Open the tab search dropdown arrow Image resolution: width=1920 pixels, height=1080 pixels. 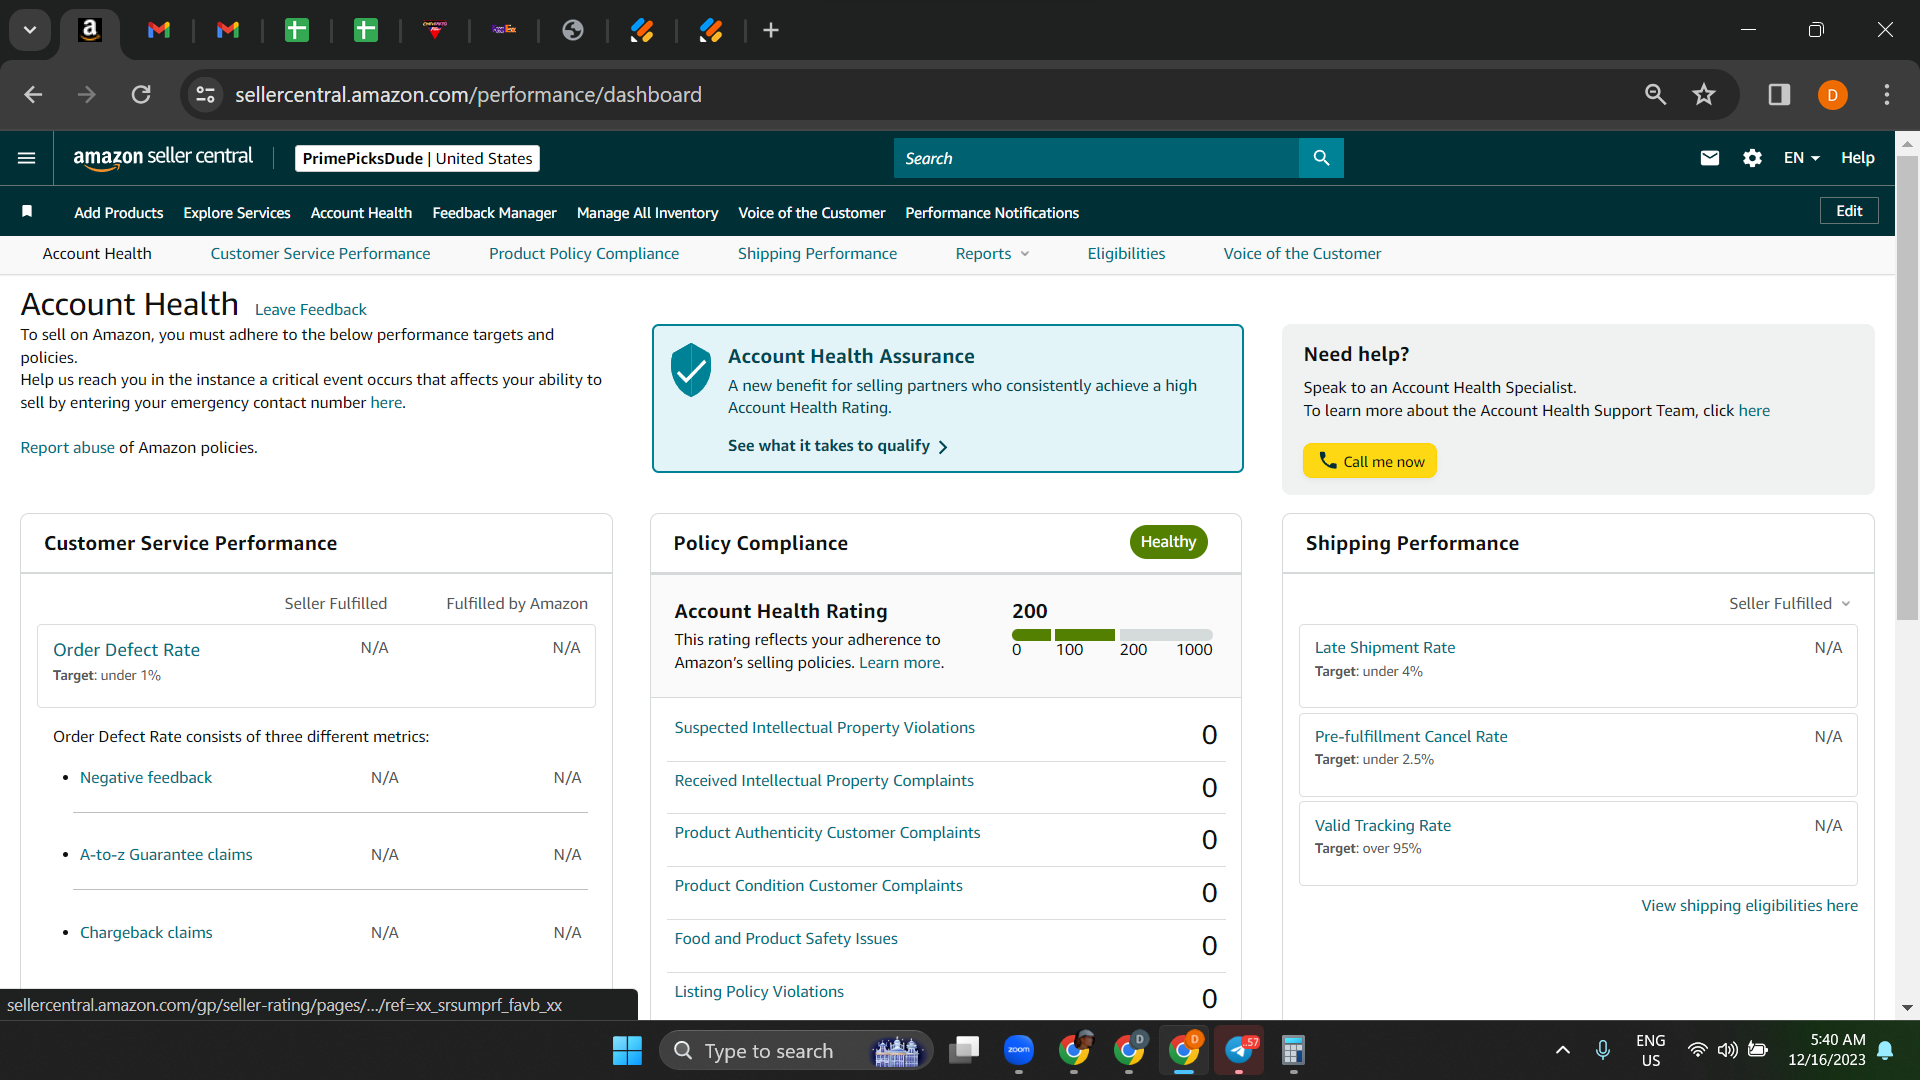pyautogui.click(x=30, y=30)
